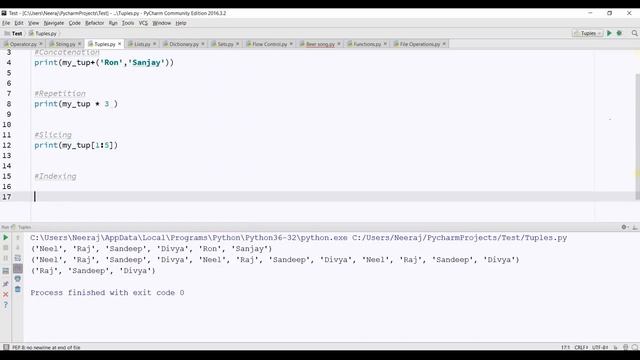
Task: Hide the Run panel with the hide icon
Action: pos(635,227)
